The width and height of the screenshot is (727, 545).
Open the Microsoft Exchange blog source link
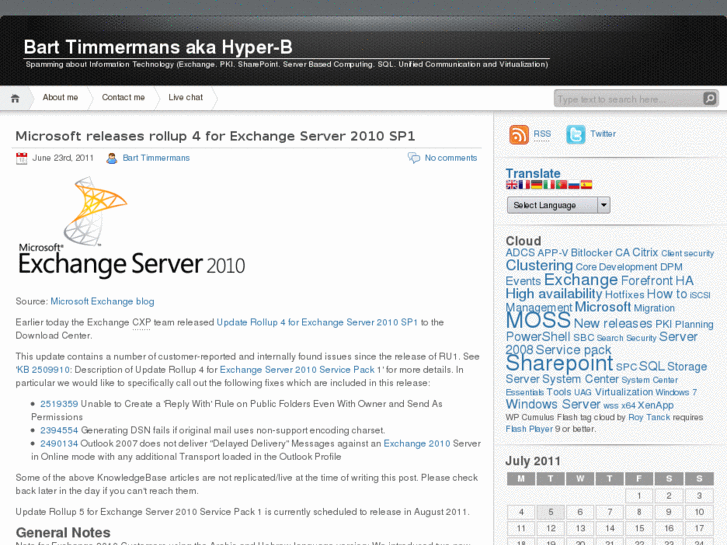(x=102, y=301)
